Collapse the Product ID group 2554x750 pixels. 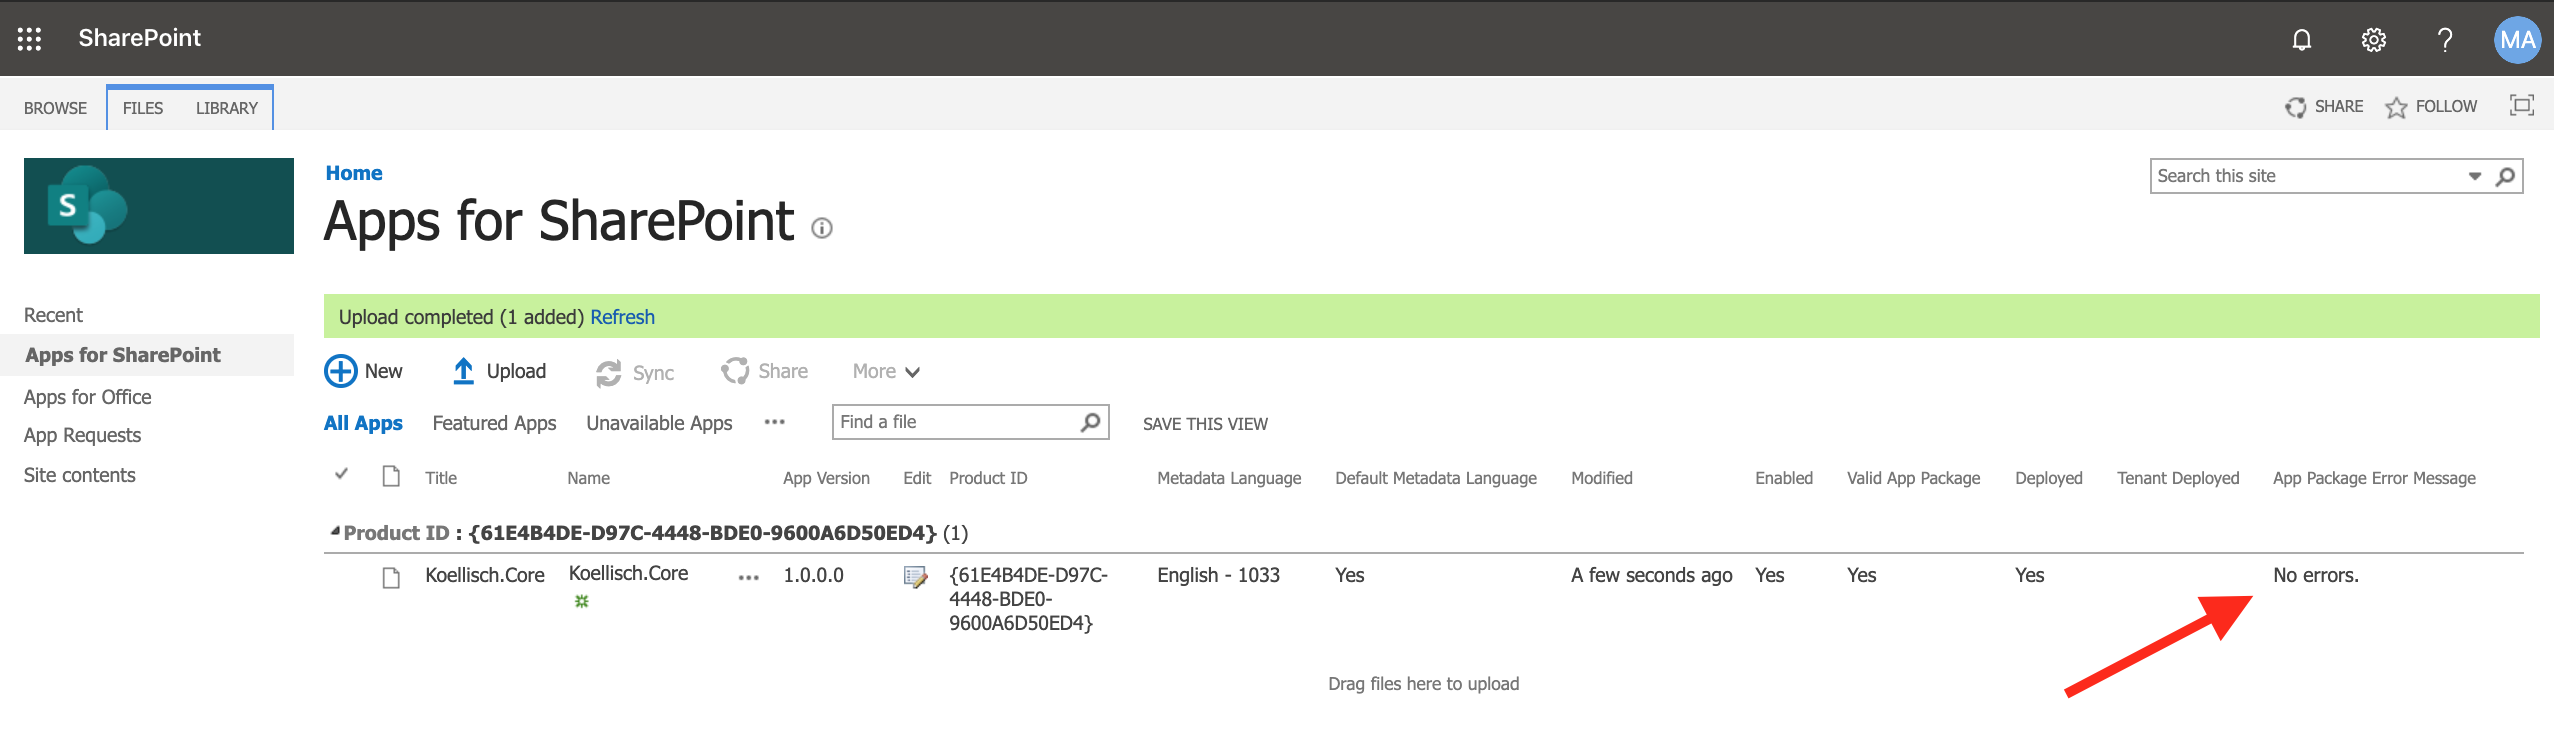click(x=335, y=531)
